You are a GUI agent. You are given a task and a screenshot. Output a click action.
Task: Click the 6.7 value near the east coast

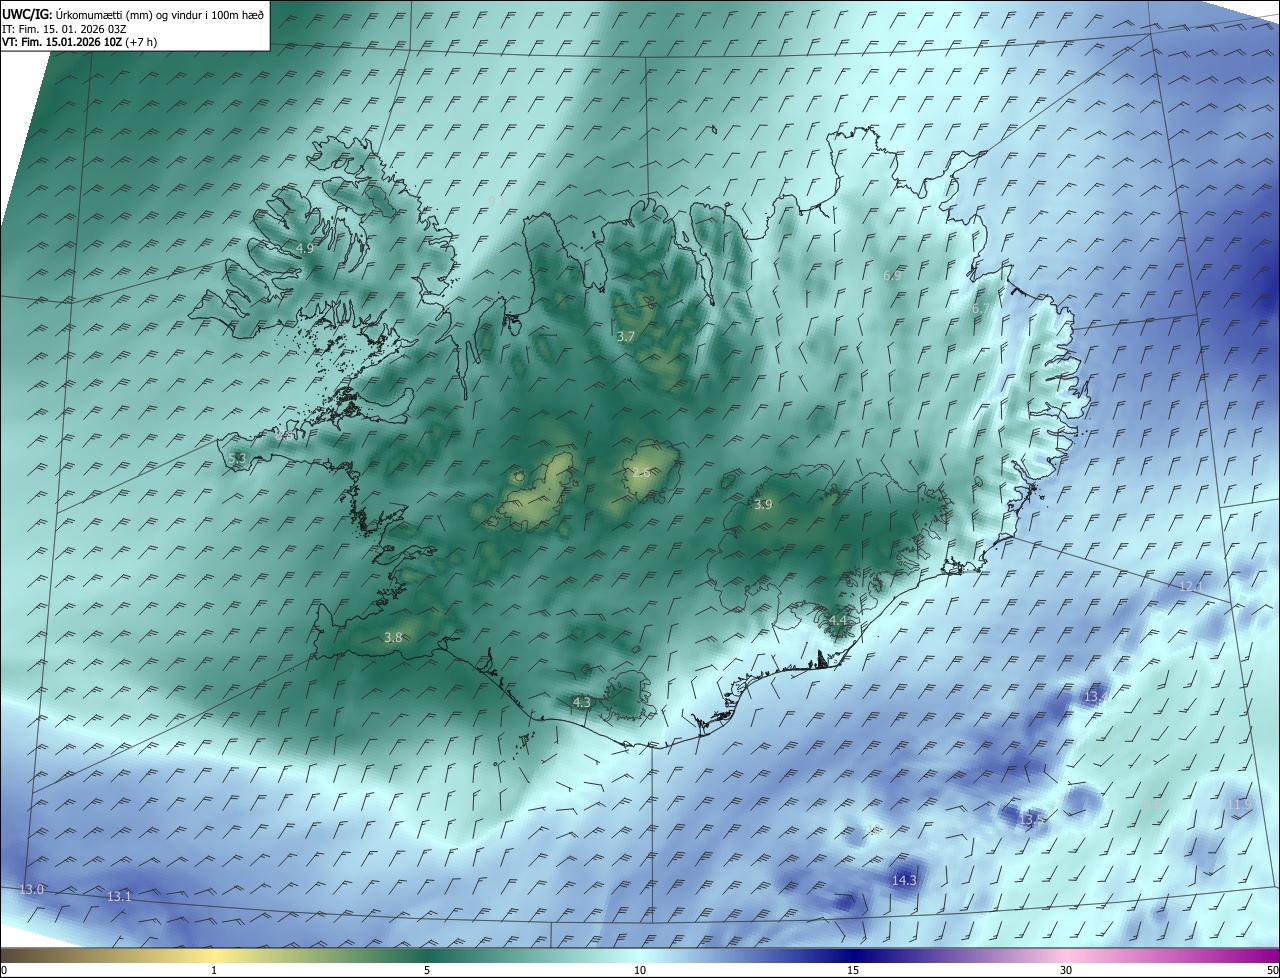981,309
